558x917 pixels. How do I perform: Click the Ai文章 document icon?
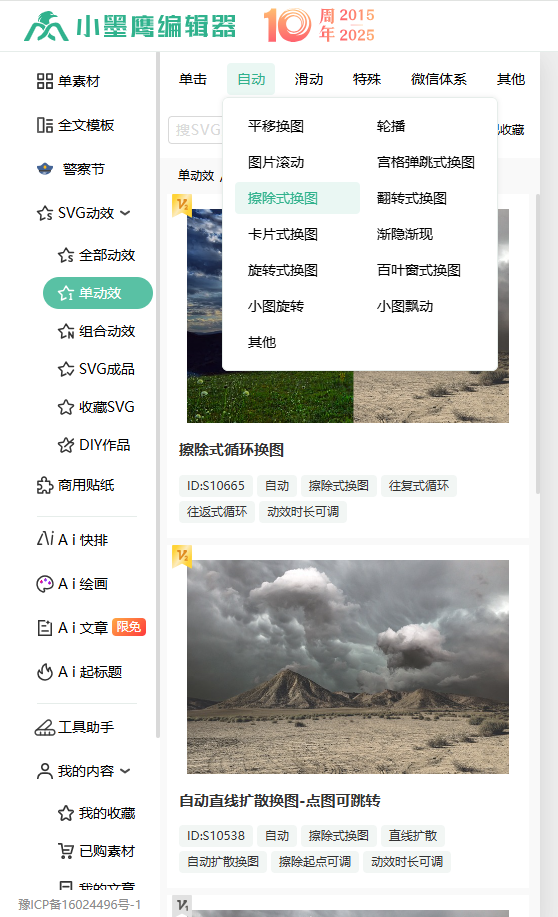45,628
